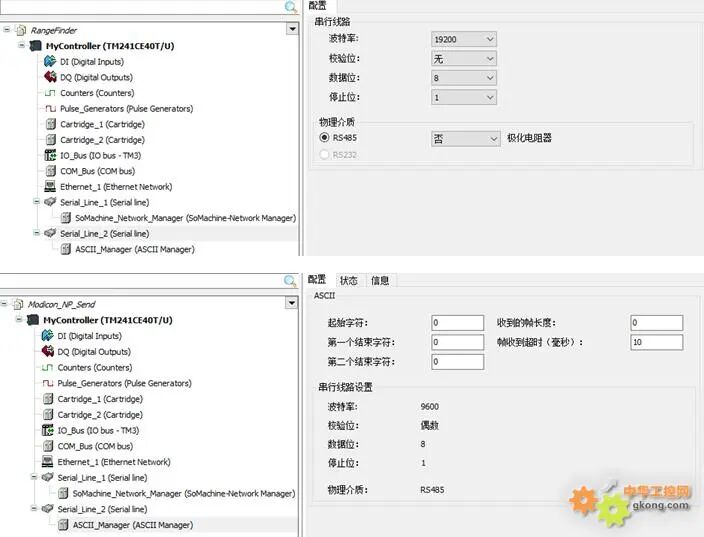
Task: Click Serial_Line_1 icon in RangeFinder tree
Action: 50,202
